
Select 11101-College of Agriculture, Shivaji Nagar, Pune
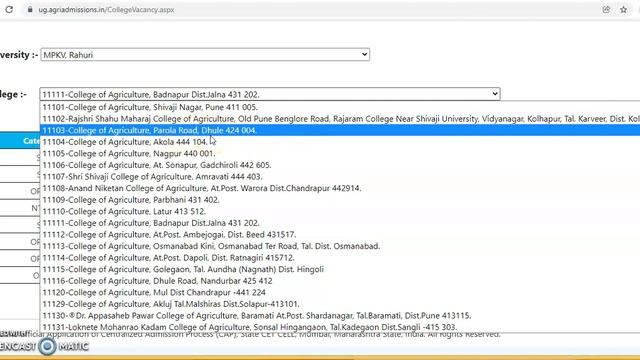(340, 107)
